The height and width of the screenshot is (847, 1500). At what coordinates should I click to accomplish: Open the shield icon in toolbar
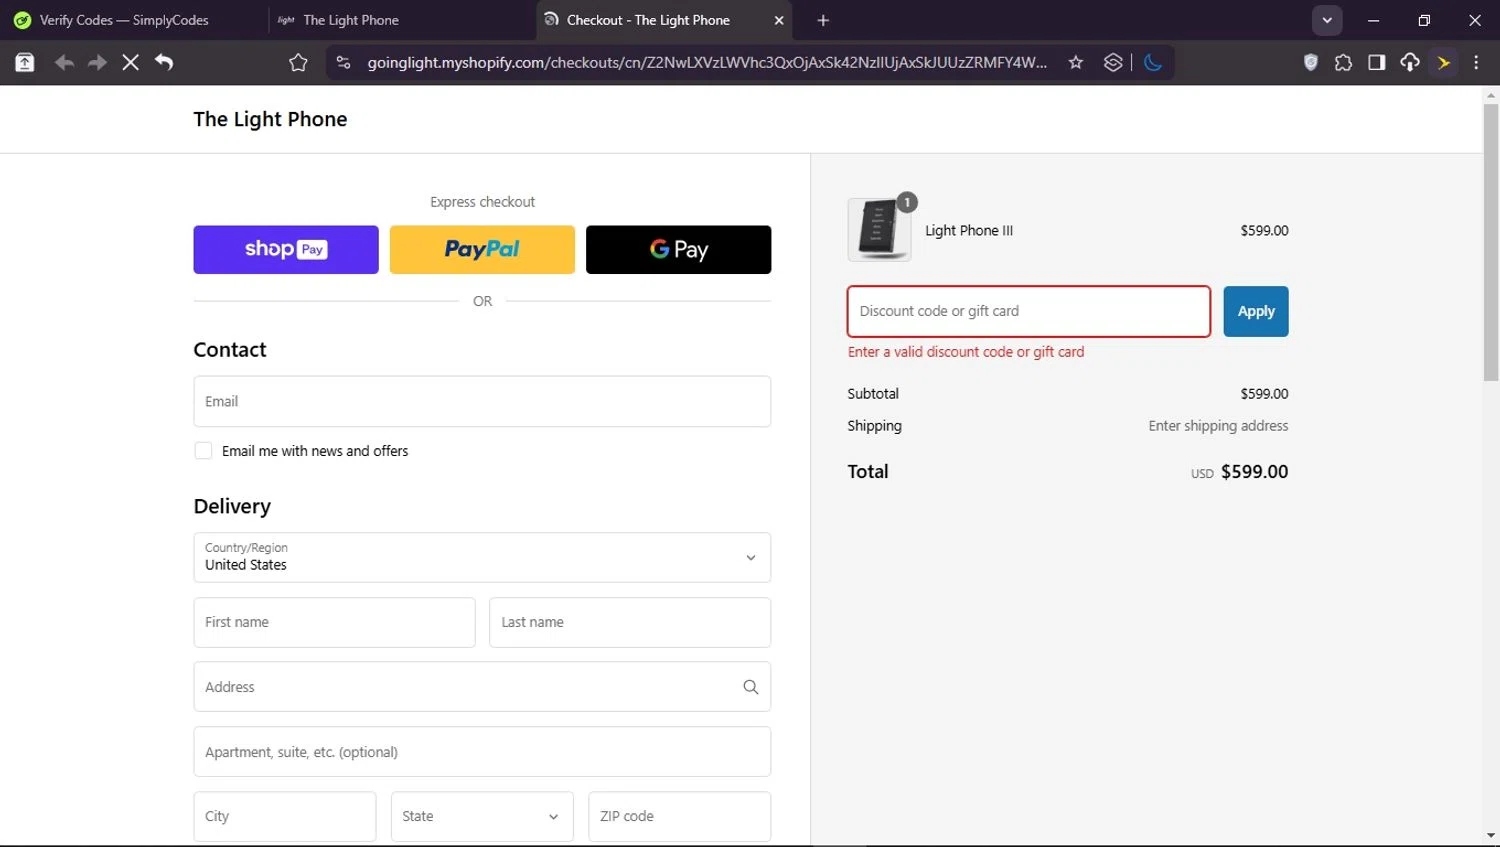pos(1311,62)
